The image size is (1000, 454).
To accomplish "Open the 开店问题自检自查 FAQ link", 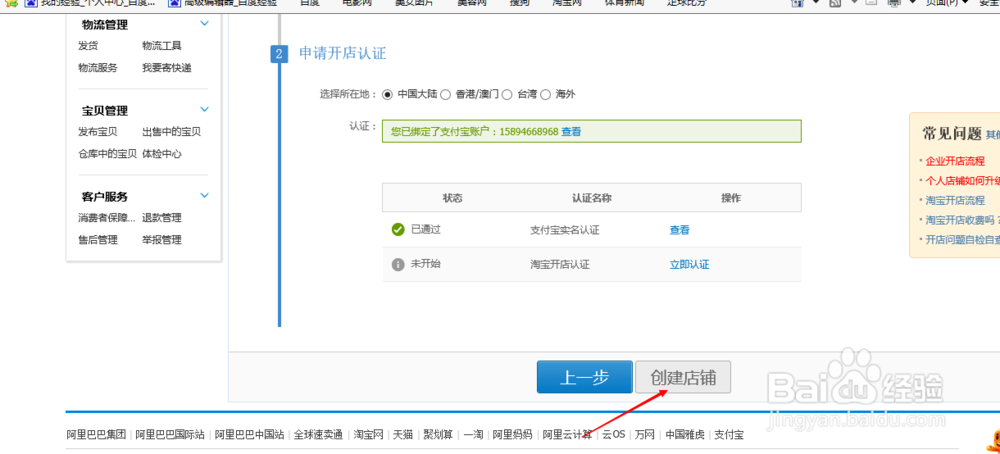I will (962, 240).
